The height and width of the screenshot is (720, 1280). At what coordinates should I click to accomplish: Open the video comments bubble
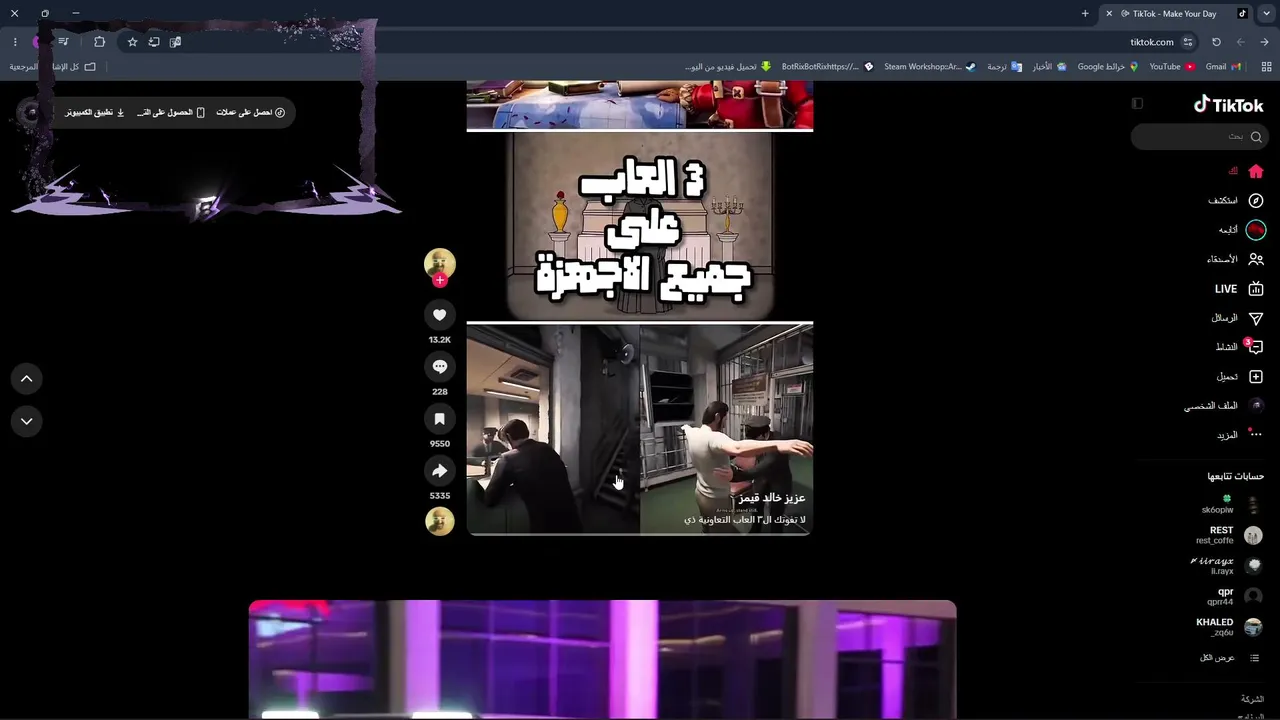click(x=439, y=367)
